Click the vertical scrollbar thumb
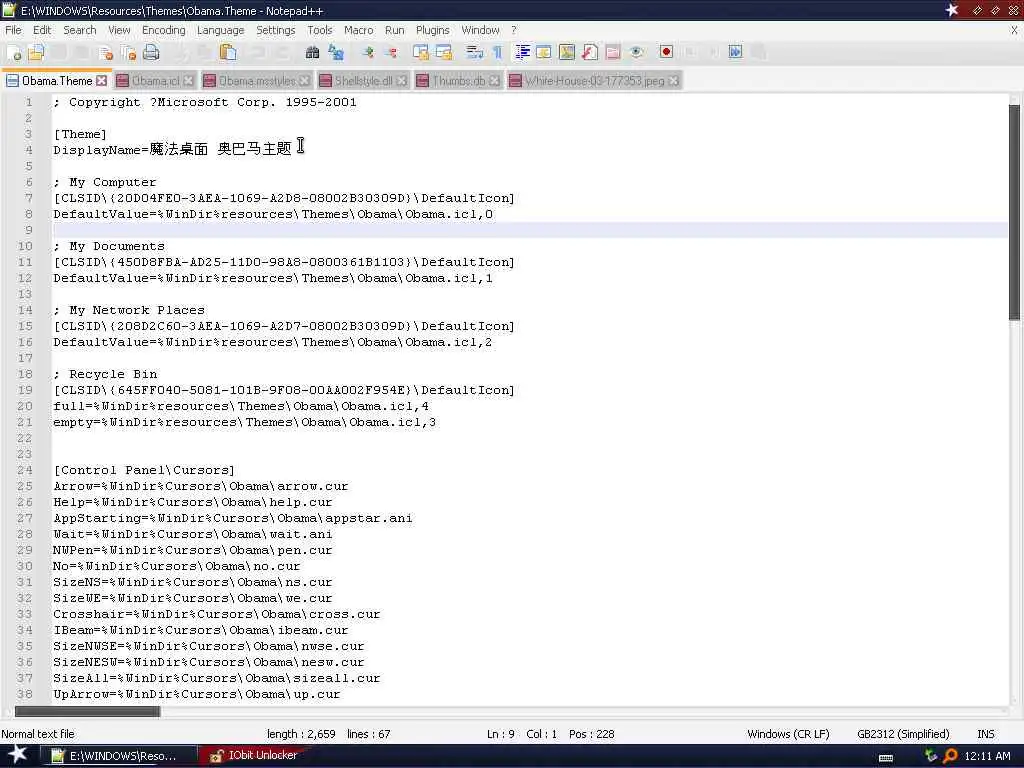The height and width of the screenshot is (768, 1024). (1014, 212)
